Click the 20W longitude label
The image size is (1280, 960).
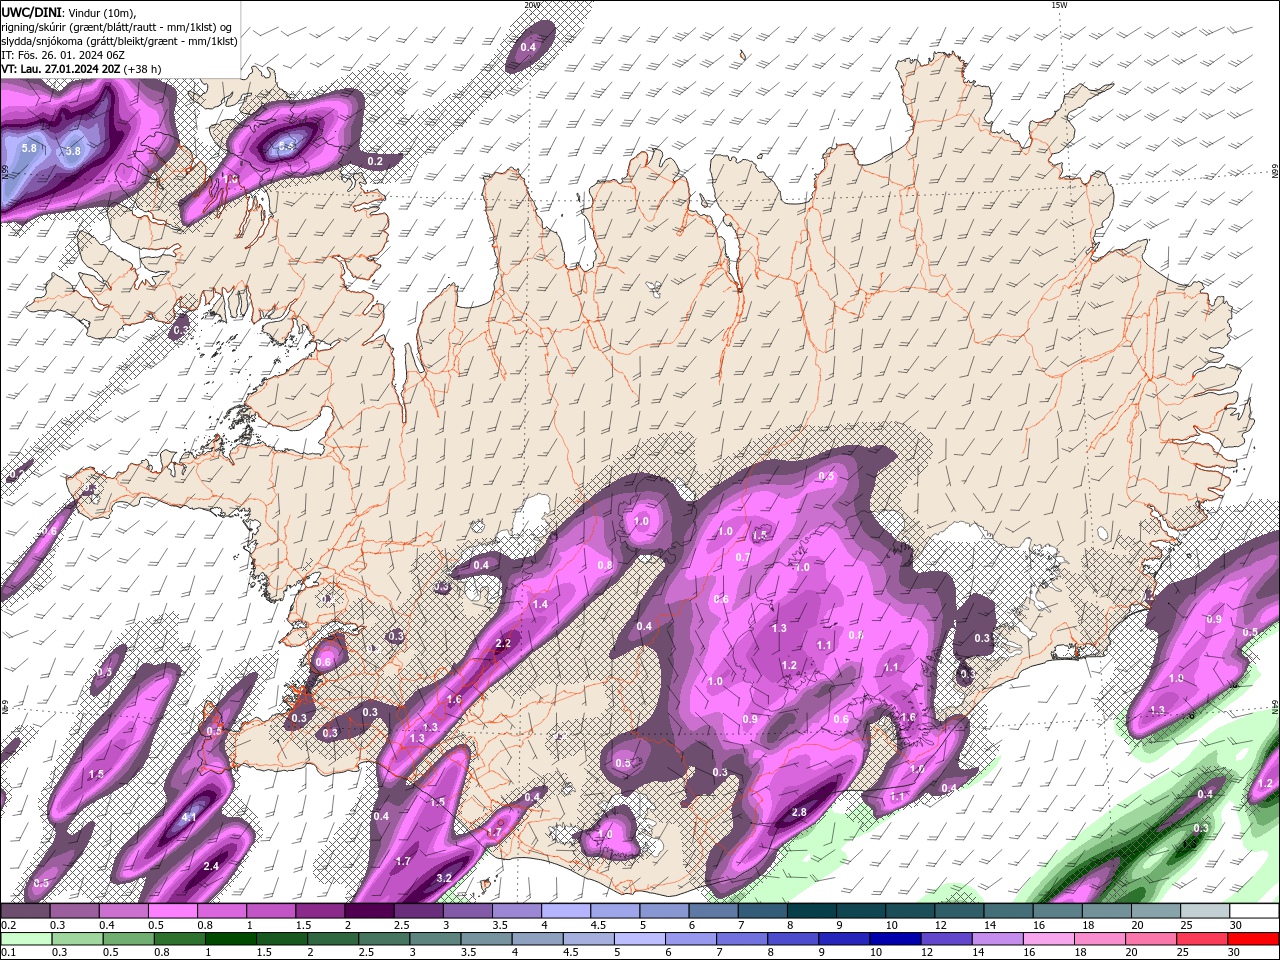pyautogui.click(x=533, y=5)
